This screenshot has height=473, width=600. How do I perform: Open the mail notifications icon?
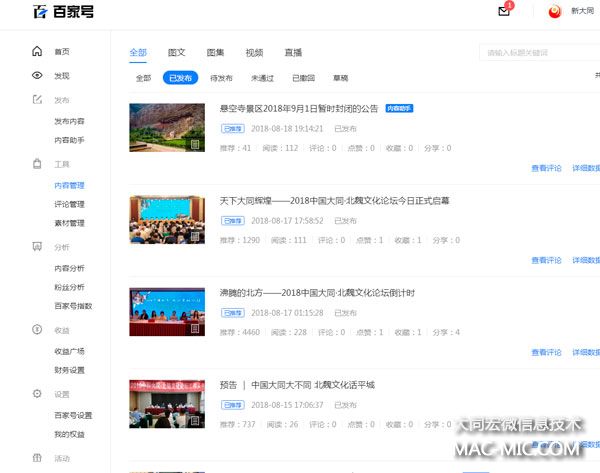tap(504, 11)
